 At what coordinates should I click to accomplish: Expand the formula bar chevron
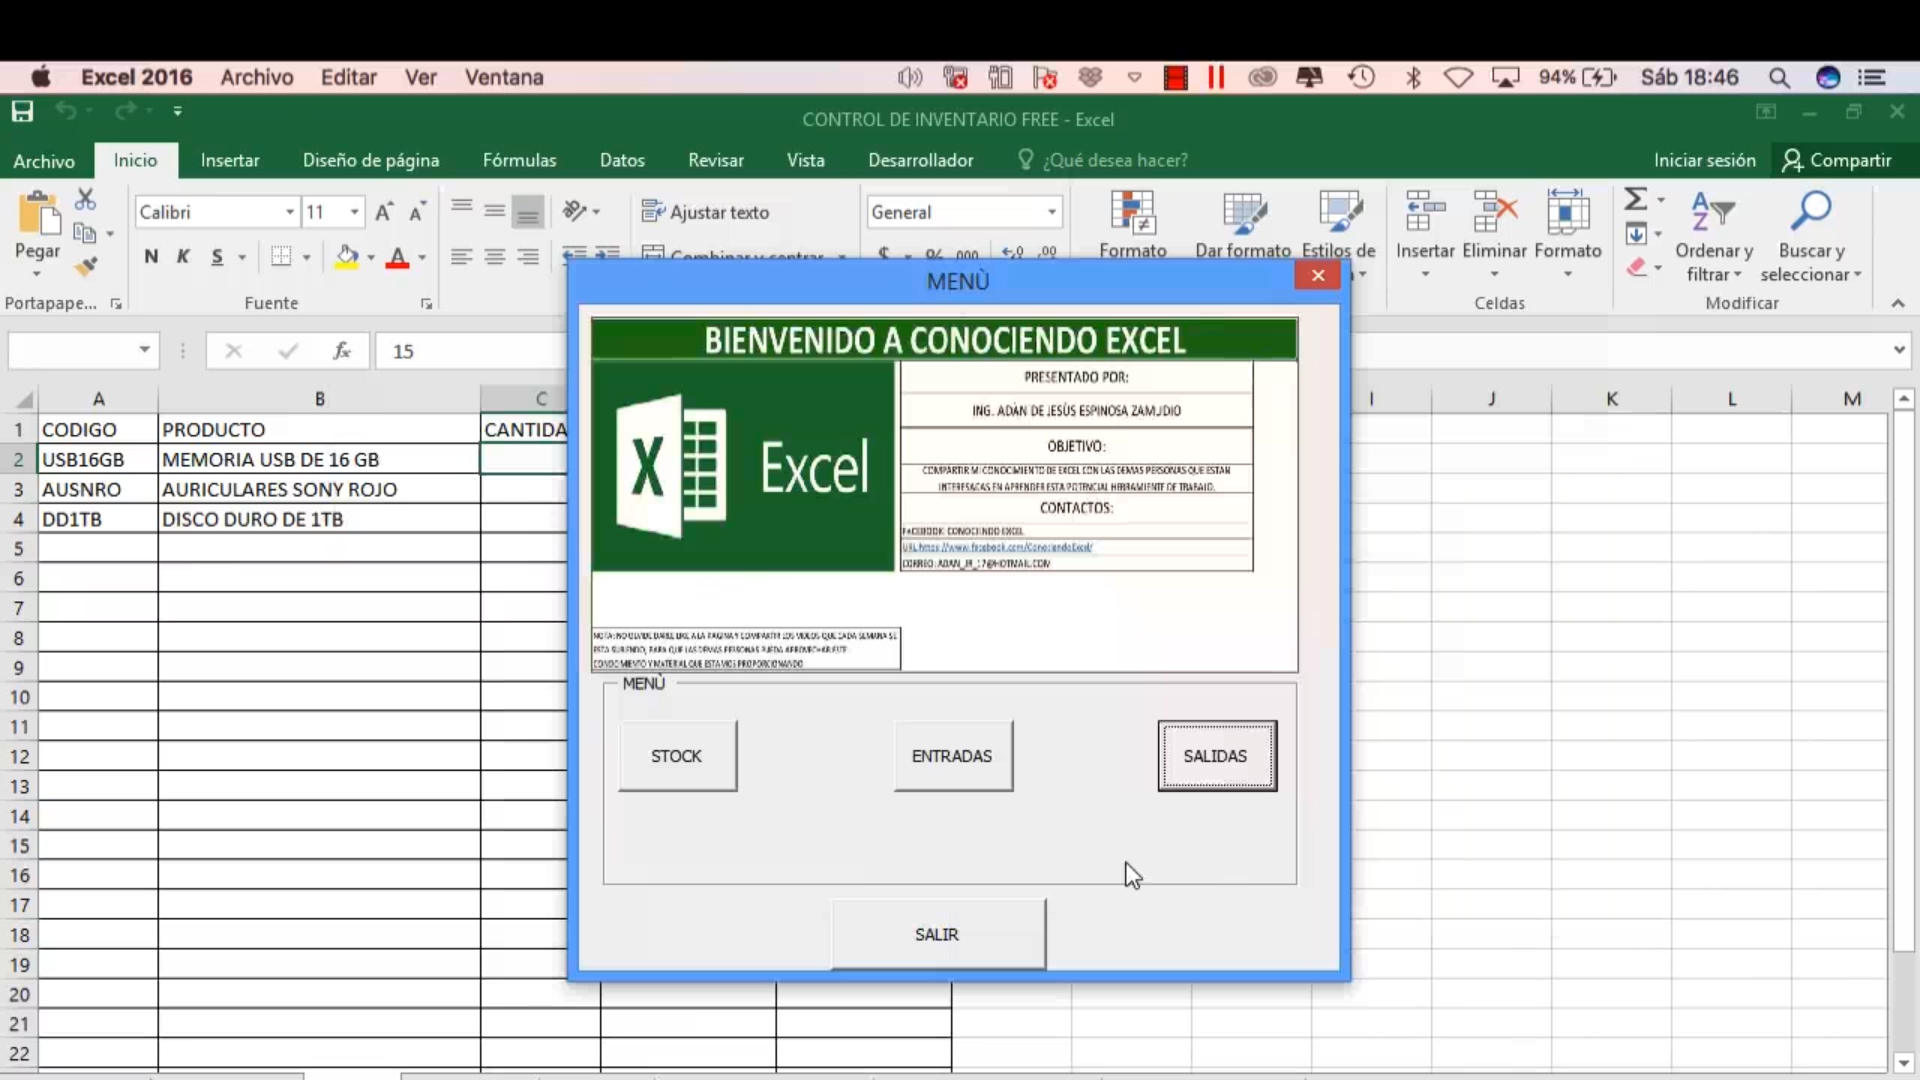click(1899, 350)
